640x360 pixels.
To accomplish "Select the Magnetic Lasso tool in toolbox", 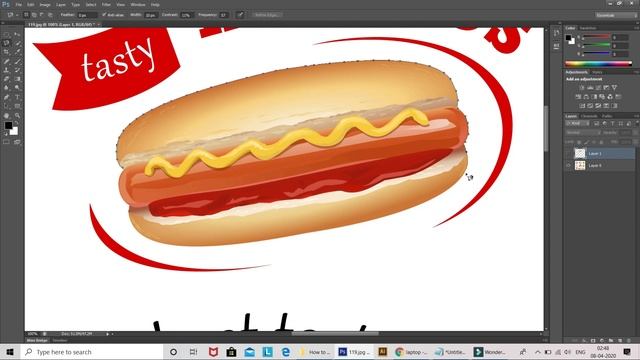I will click(x=7, y=43).
